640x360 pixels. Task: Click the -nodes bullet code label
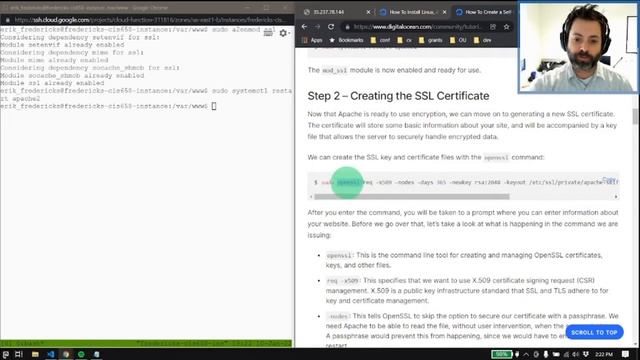pos(338,316)
